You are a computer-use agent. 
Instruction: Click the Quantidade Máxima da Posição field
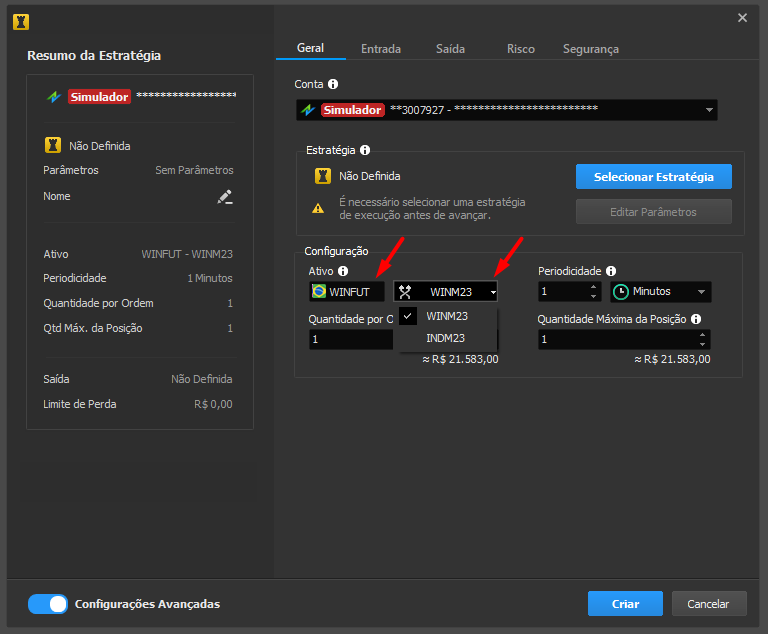pos(624,339)
